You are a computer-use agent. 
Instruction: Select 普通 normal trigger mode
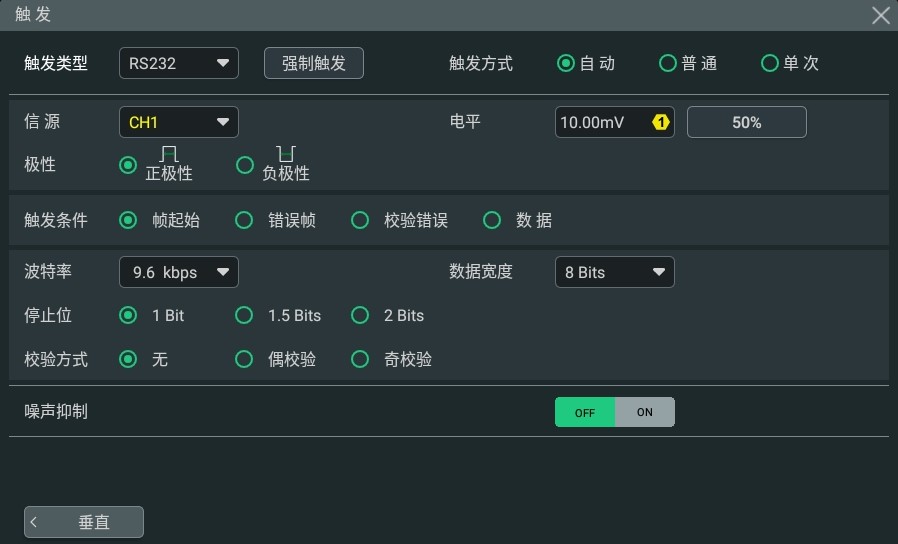pos(688,63)
